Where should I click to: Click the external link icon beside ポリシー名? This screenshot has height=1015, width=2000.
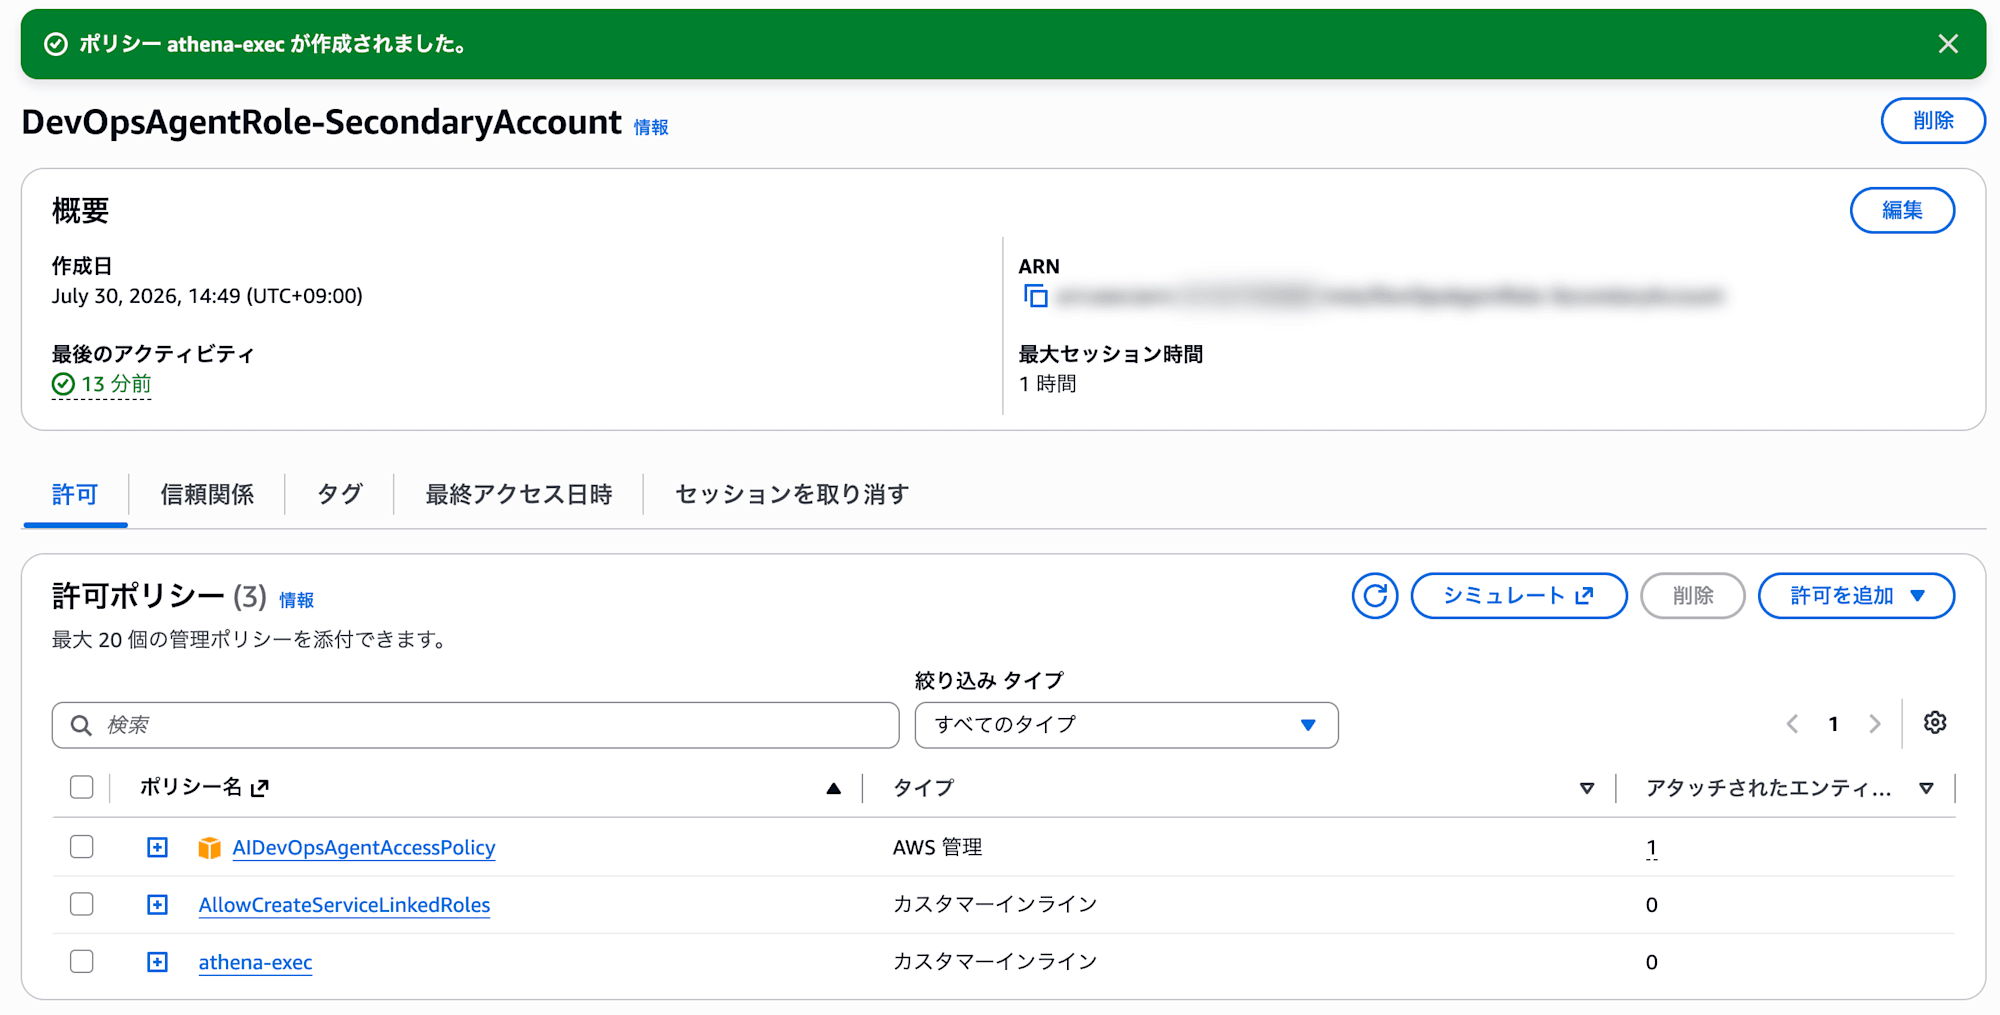coord(260,788)
